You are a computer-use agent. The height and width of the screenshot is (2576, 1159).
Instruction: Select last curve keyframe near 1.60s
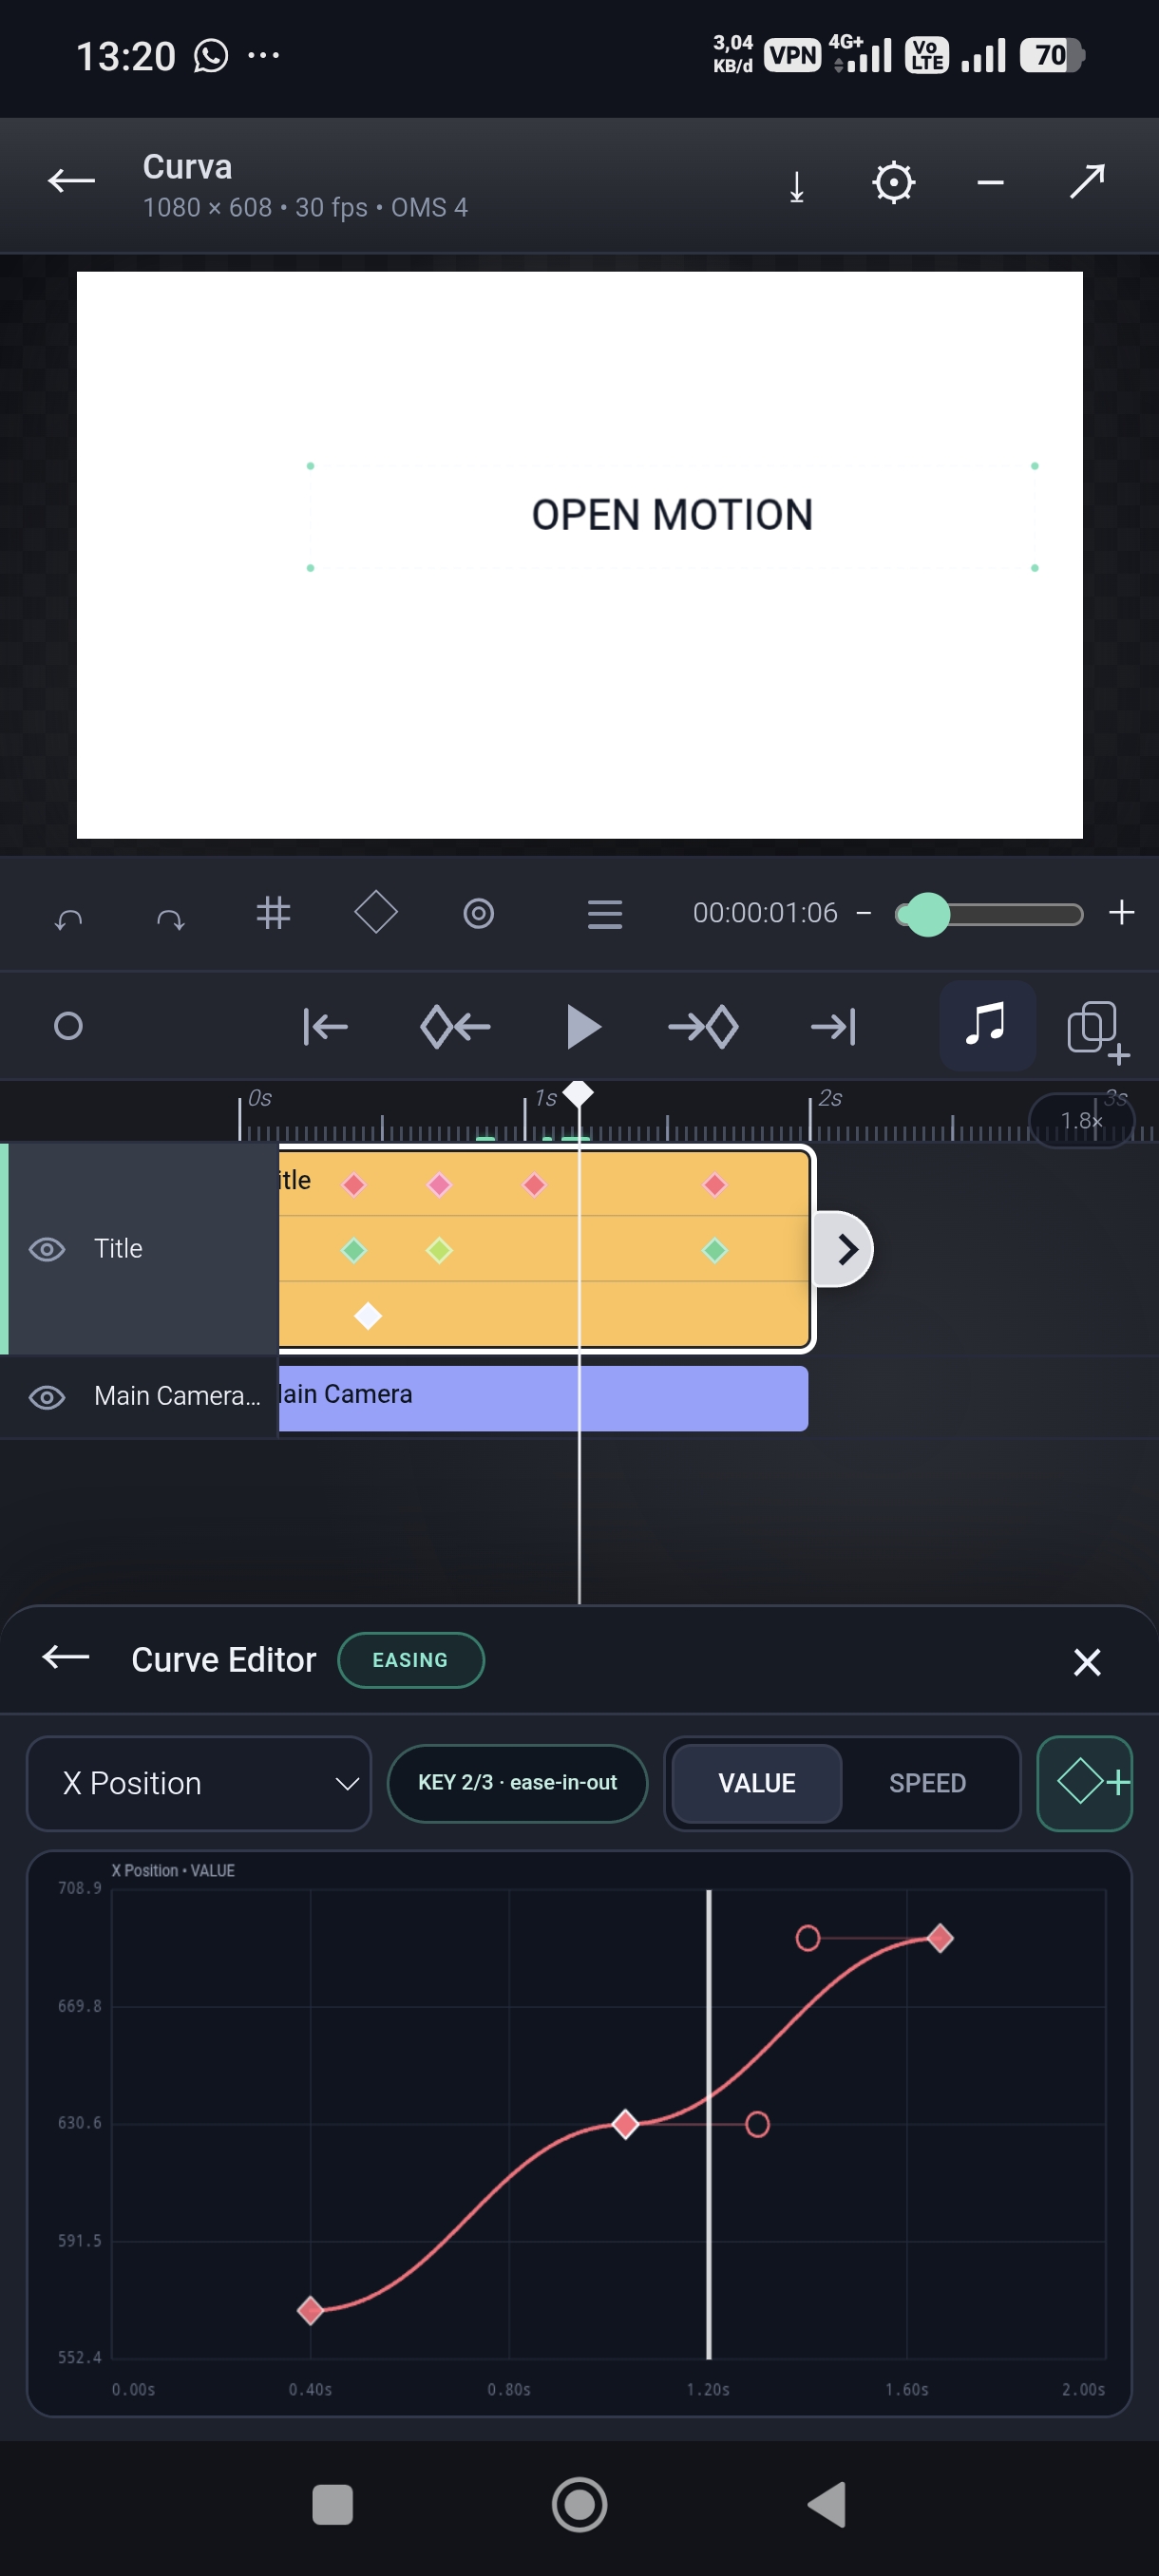coord(940,1938)
